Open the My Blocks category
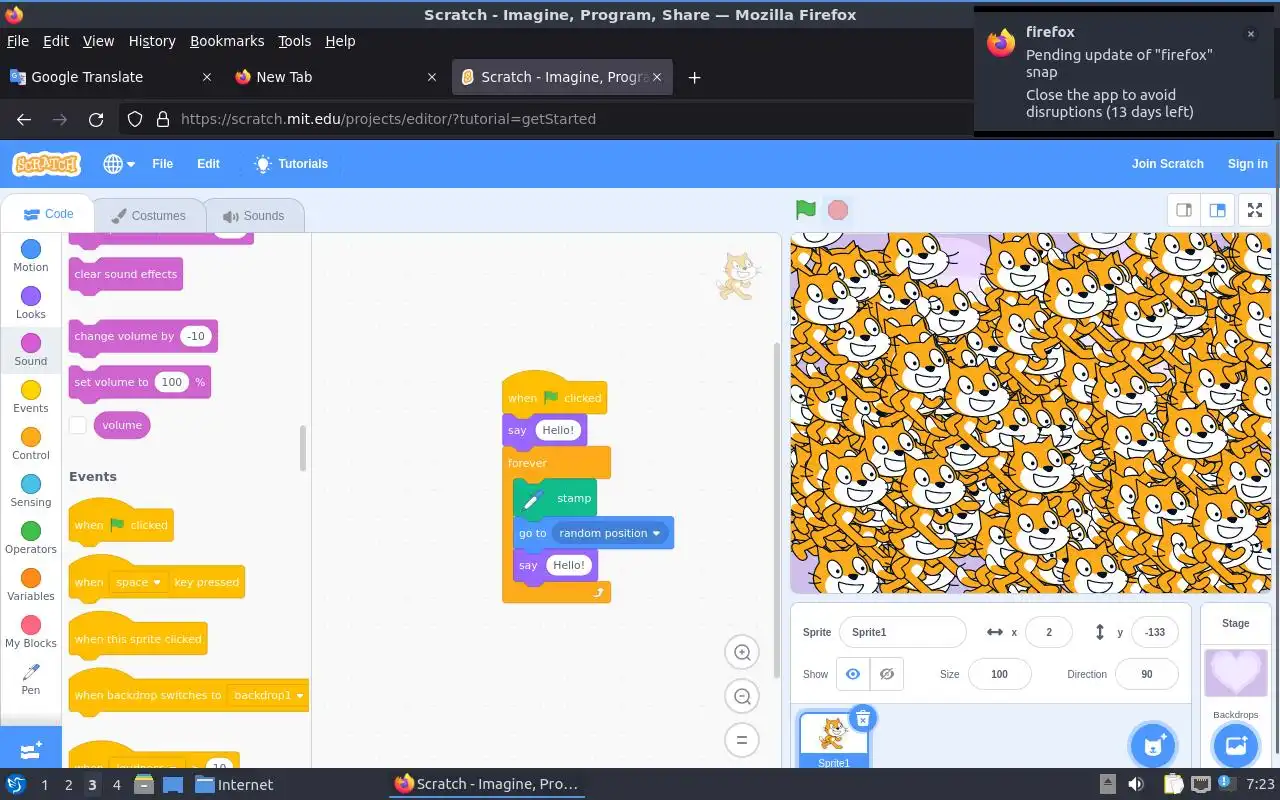 point(31,632)
